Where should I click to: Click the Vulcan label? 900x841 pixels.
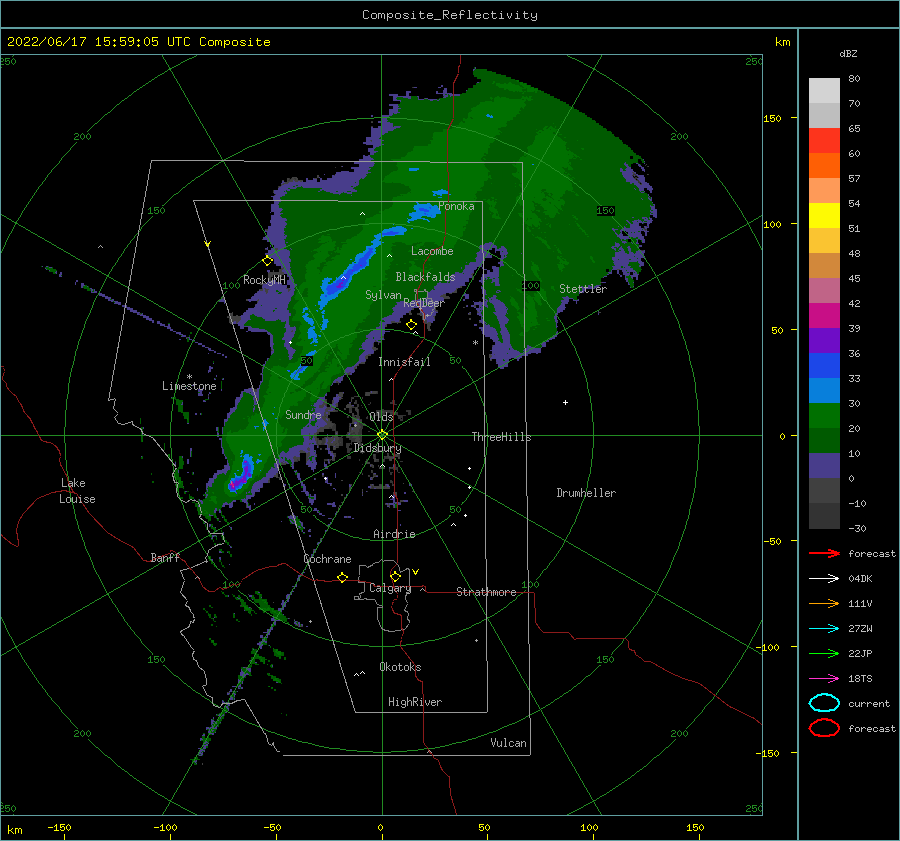[x=508, y=743]
